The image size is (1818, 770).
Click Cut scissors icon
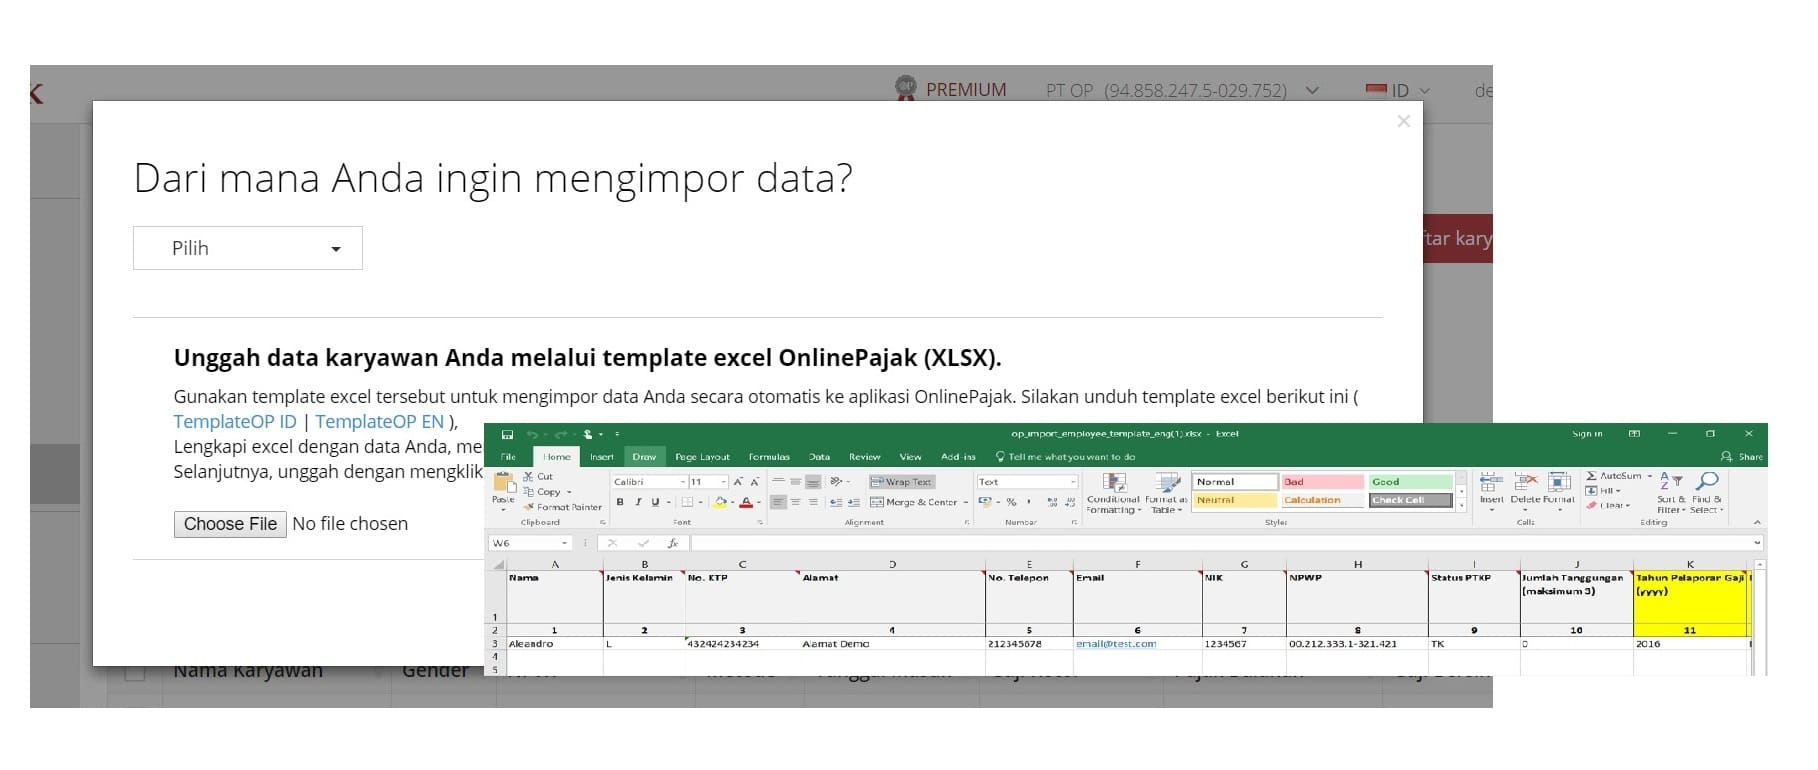[528, 476]
